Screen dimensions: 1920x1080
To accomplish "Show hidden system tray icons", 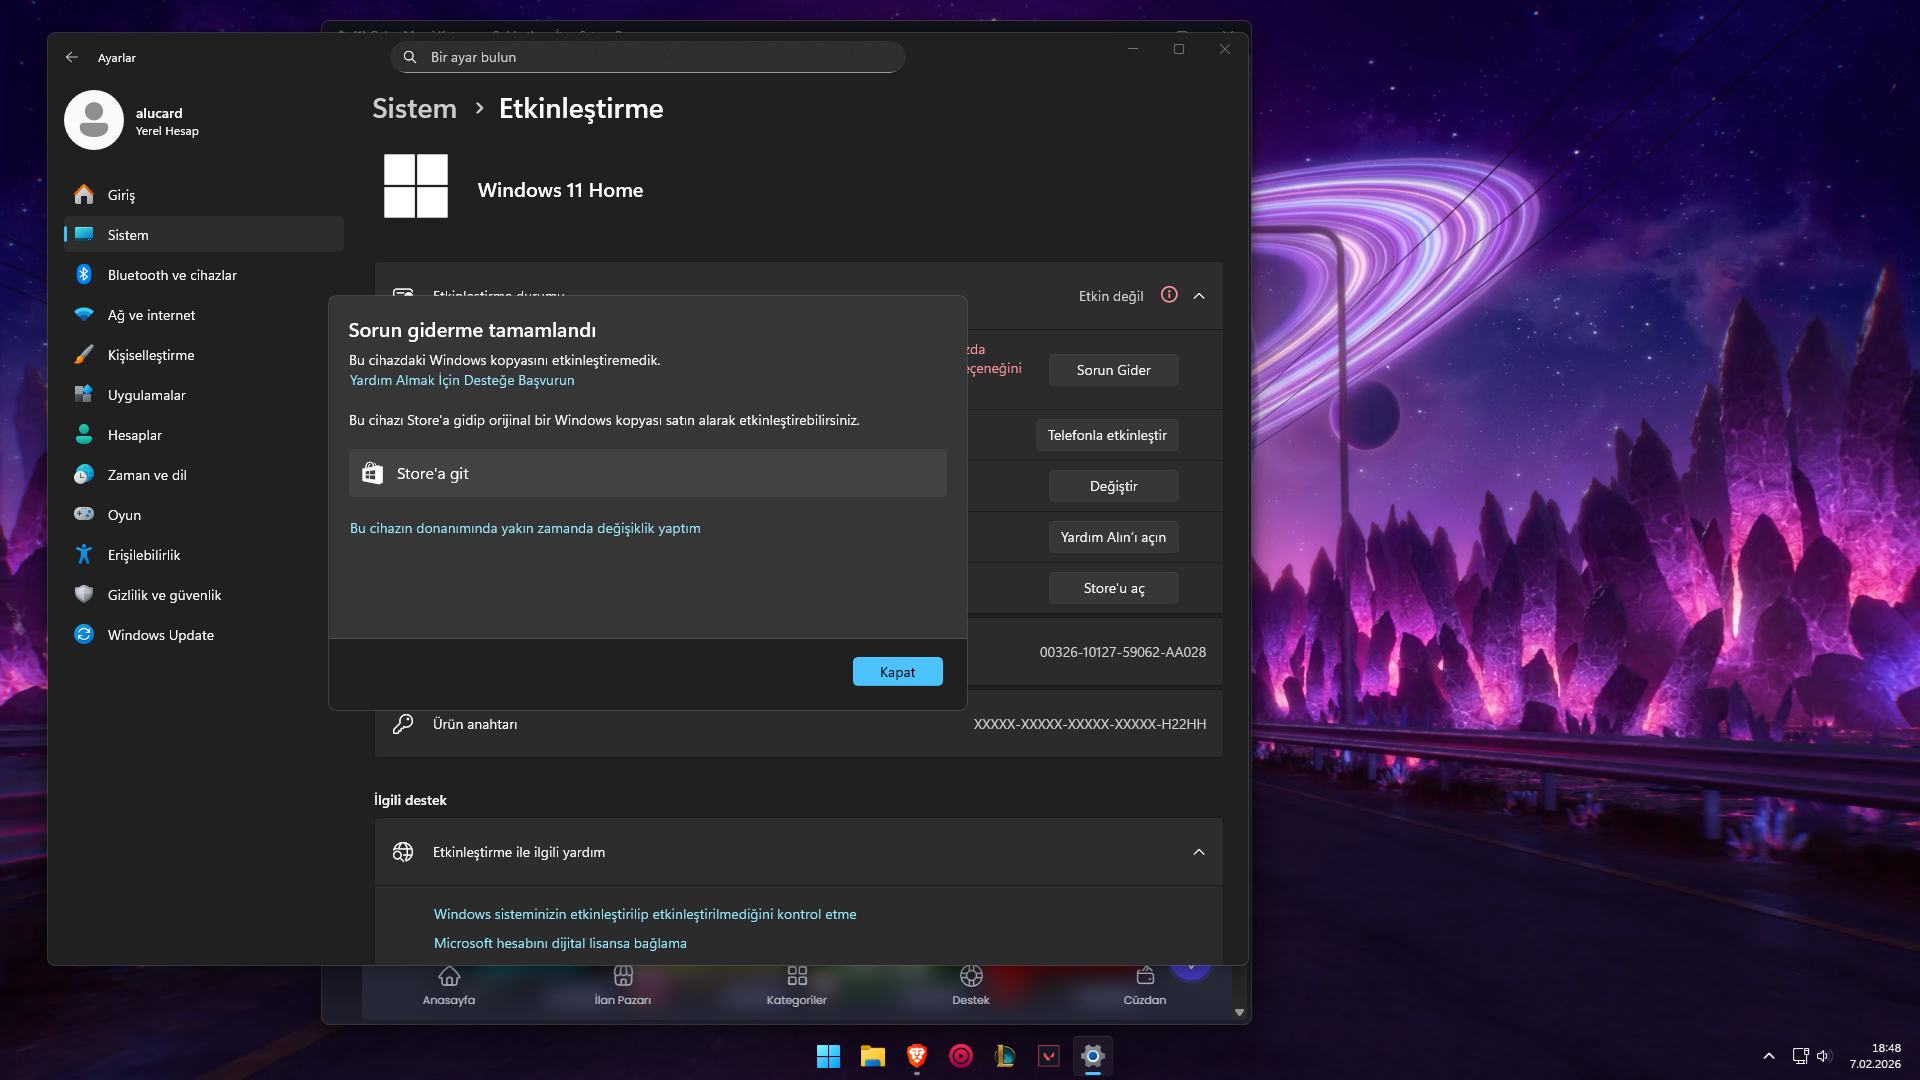I will point(1769,1056).
